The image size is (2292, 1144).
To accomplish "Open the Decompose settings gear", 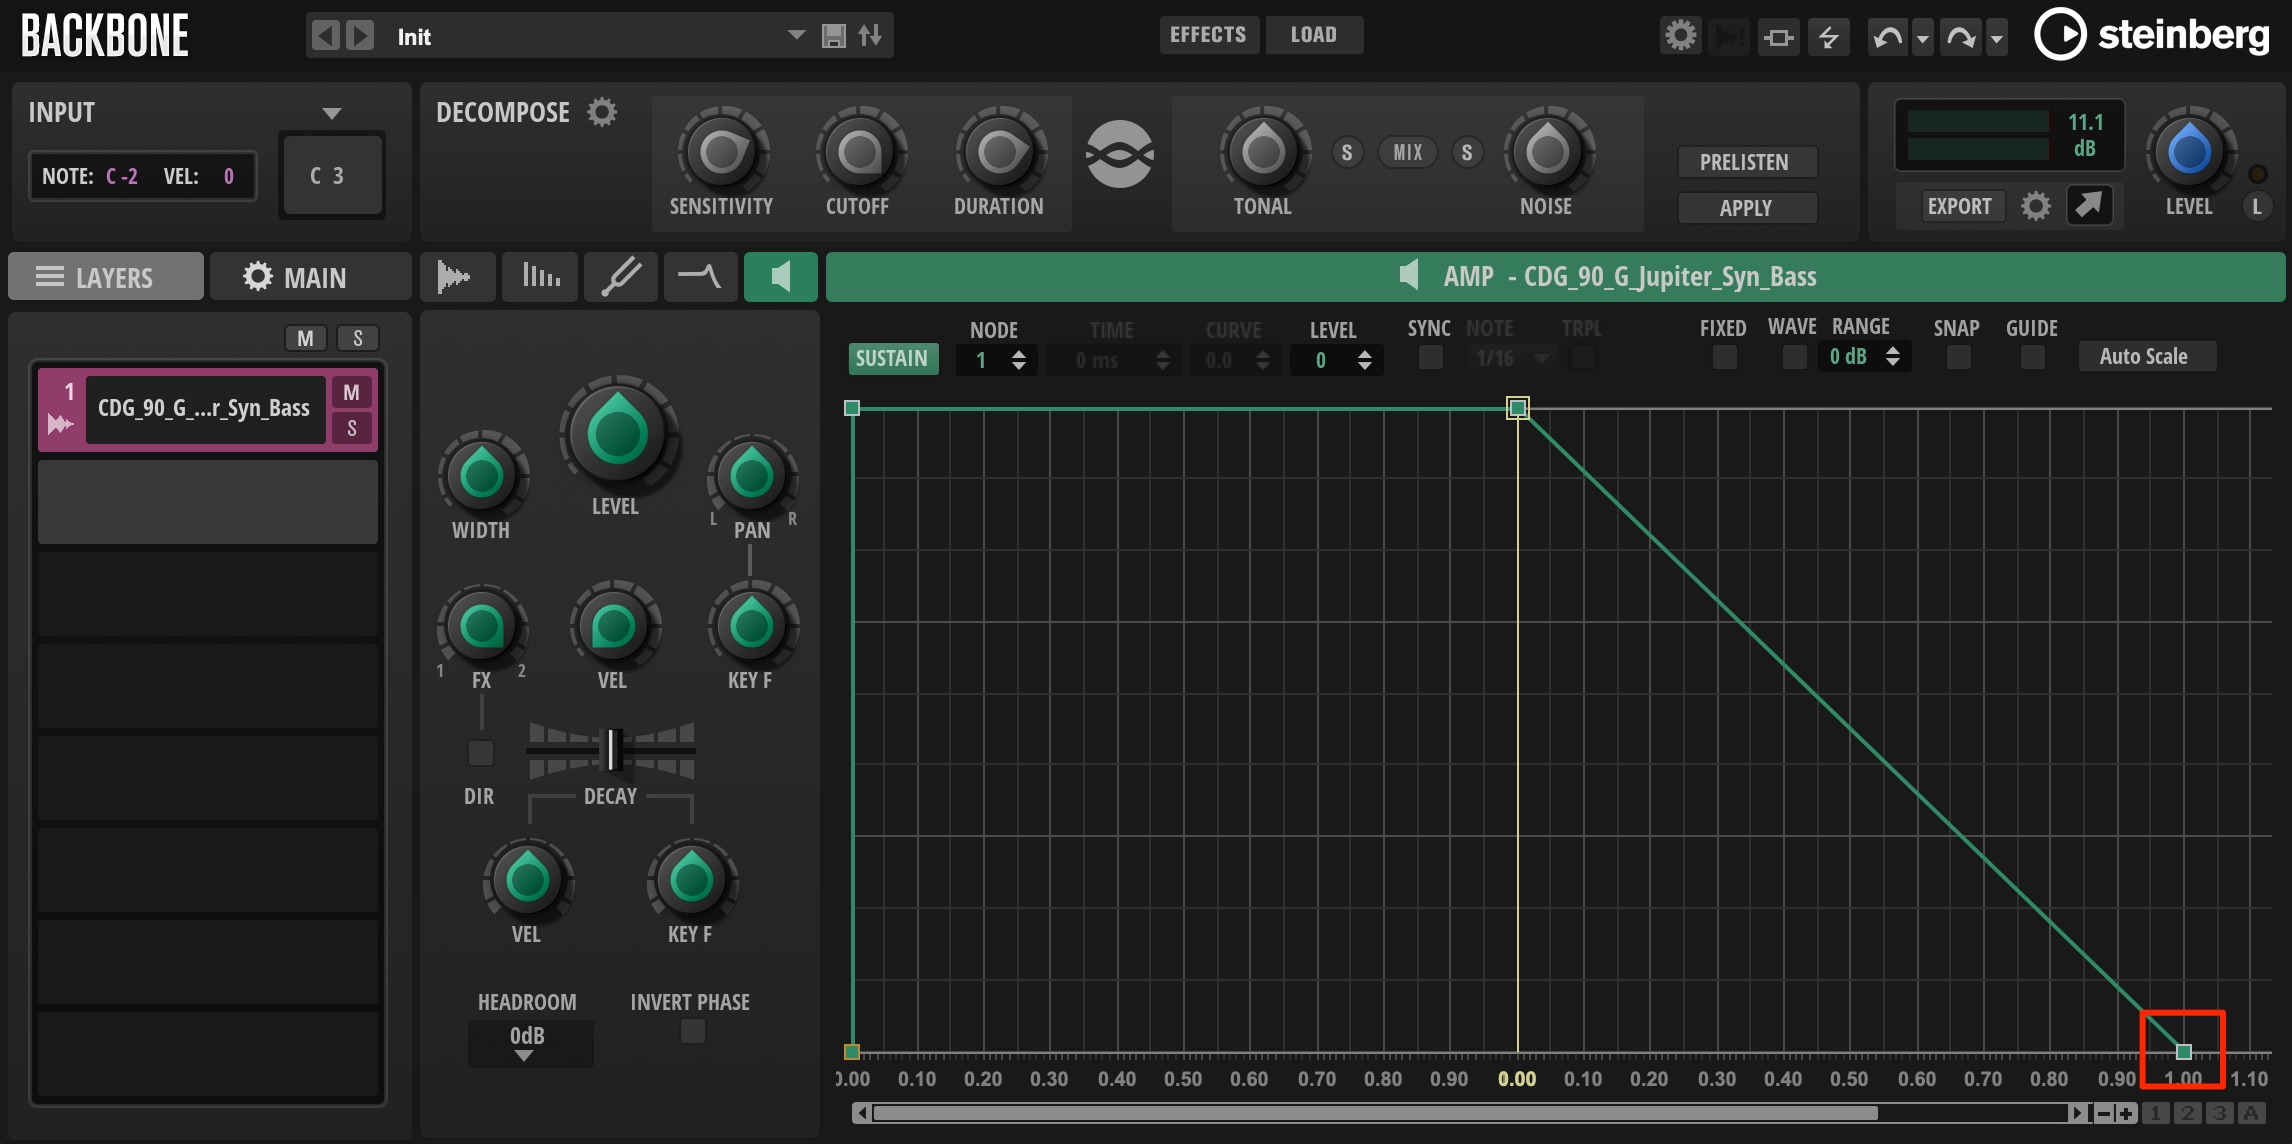I will [602, 112].
